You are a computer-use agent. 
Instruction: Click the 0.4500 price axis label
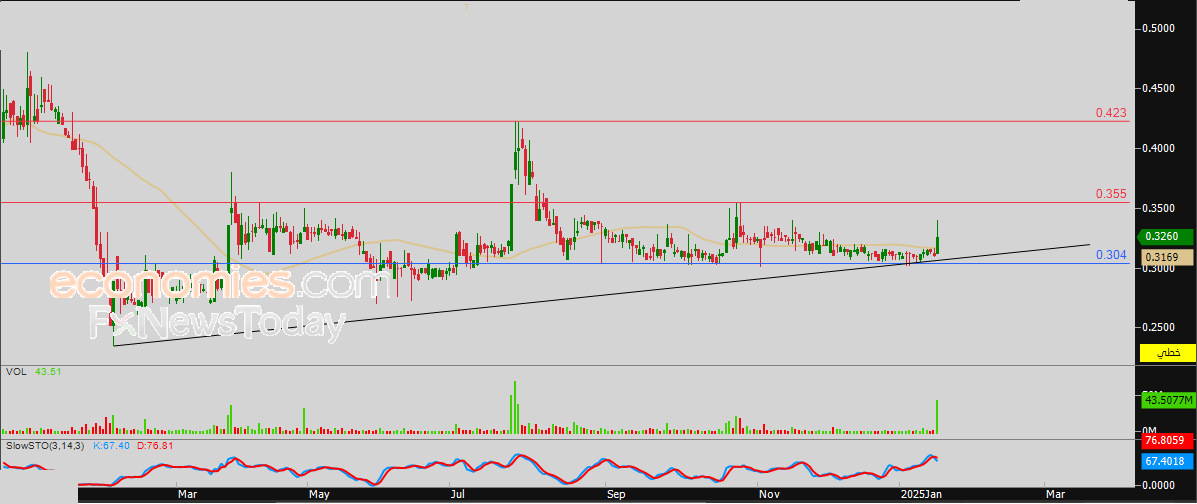point(1157,89)
